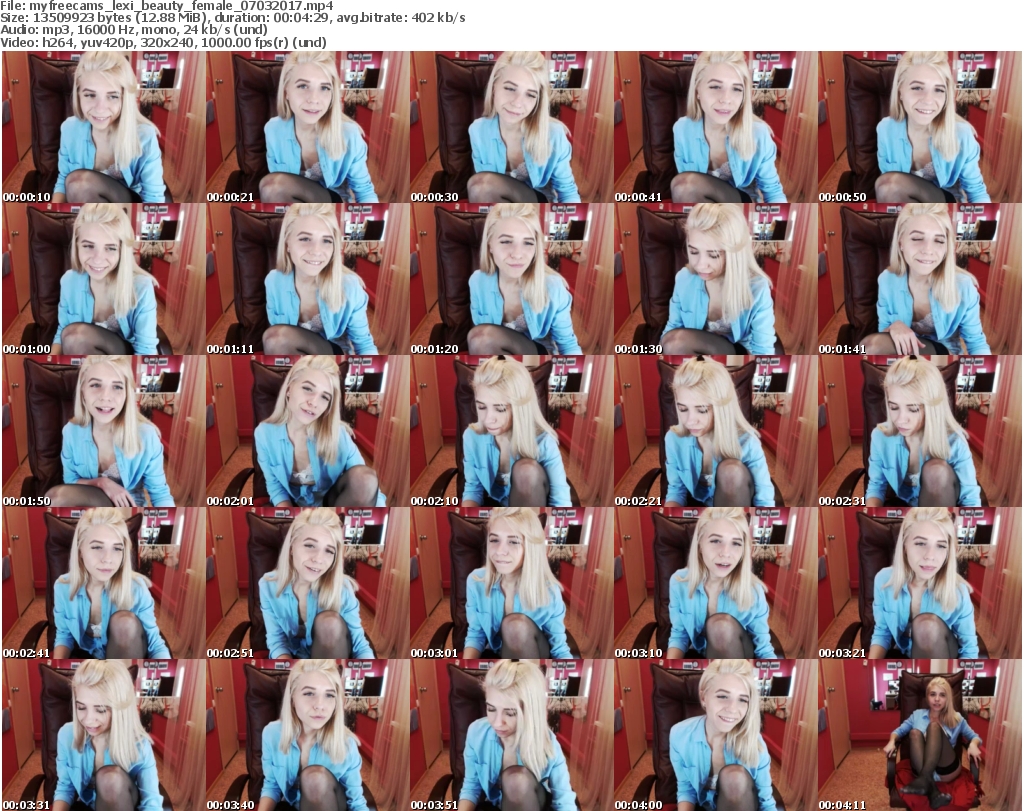Select the thumbnail stamped 00:01:30
The height and width of the screenshot is (811, 1024).
(716, 279)
